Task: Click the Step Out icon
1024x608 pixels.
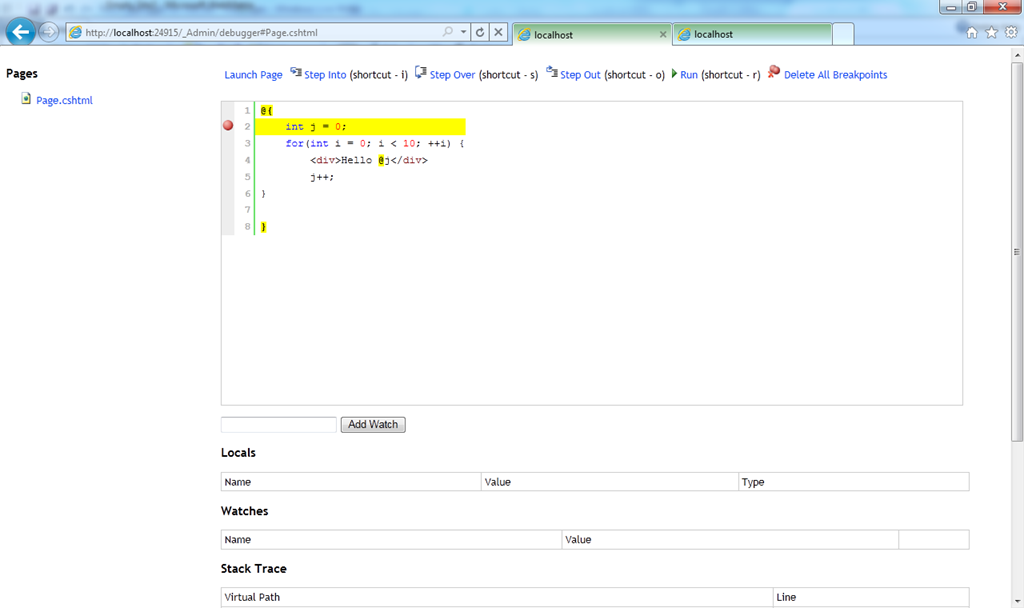Action: pyautogui.click(x=552, y=72)
